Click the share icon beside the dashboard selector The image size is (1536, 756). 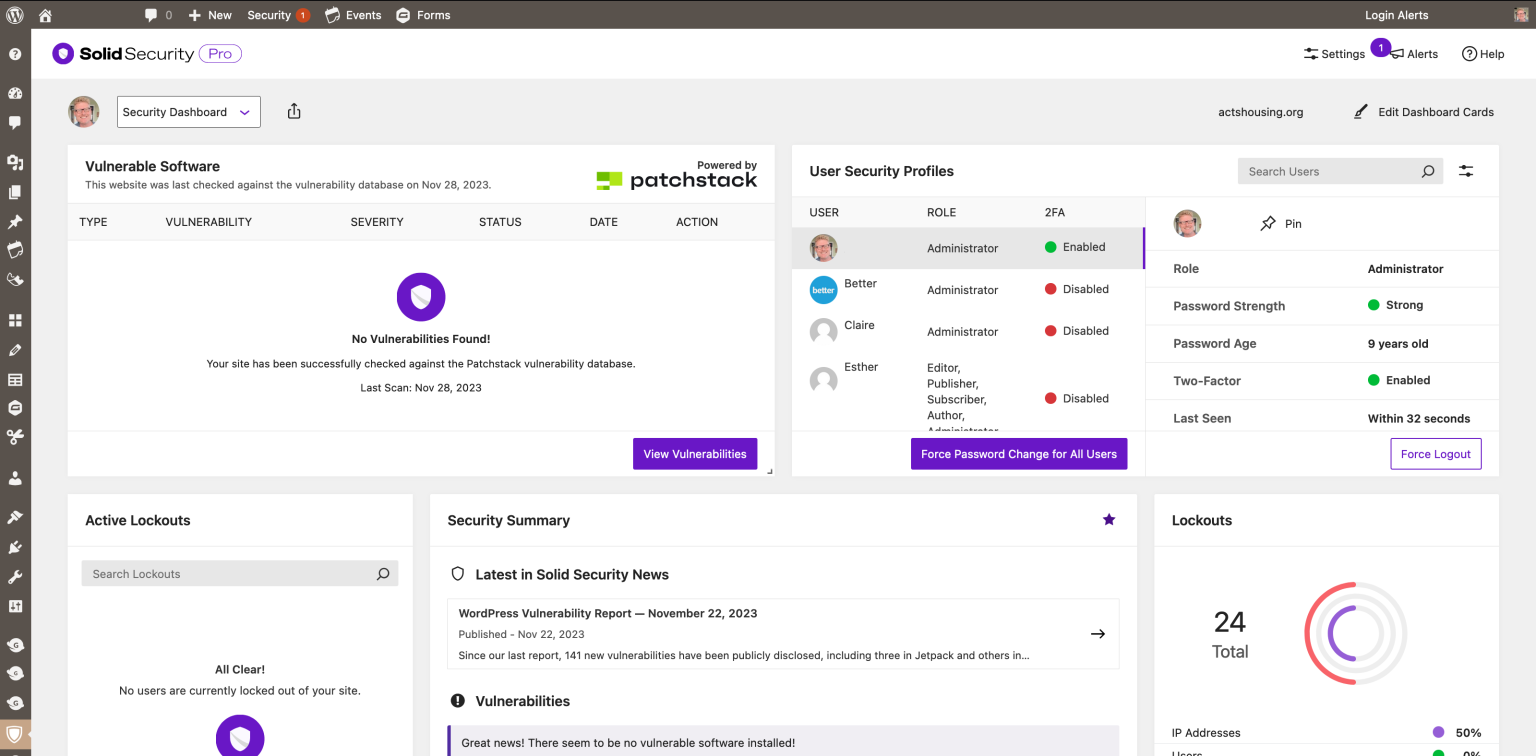pyautogui.click(x=293, y=111)
